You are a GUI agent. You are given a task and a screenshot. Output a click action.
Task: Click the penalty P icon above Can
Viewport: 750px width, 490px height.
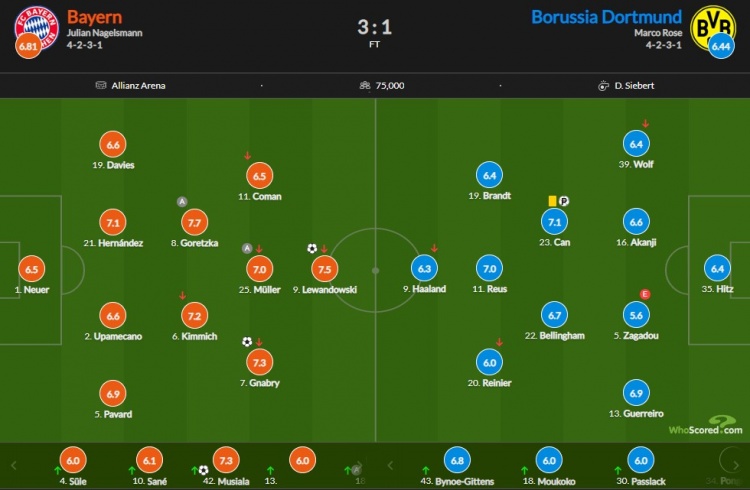pos(563,201)
